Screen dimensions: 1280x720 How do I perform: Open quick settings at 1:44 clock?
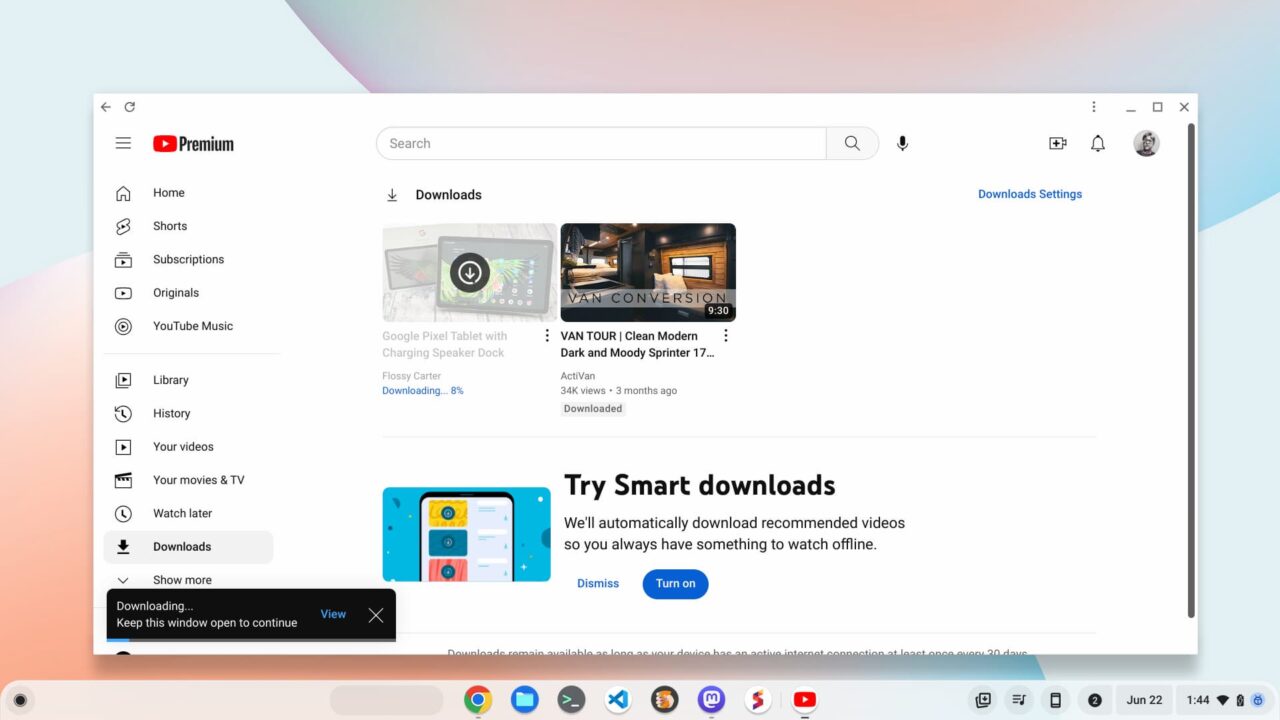1223,700
